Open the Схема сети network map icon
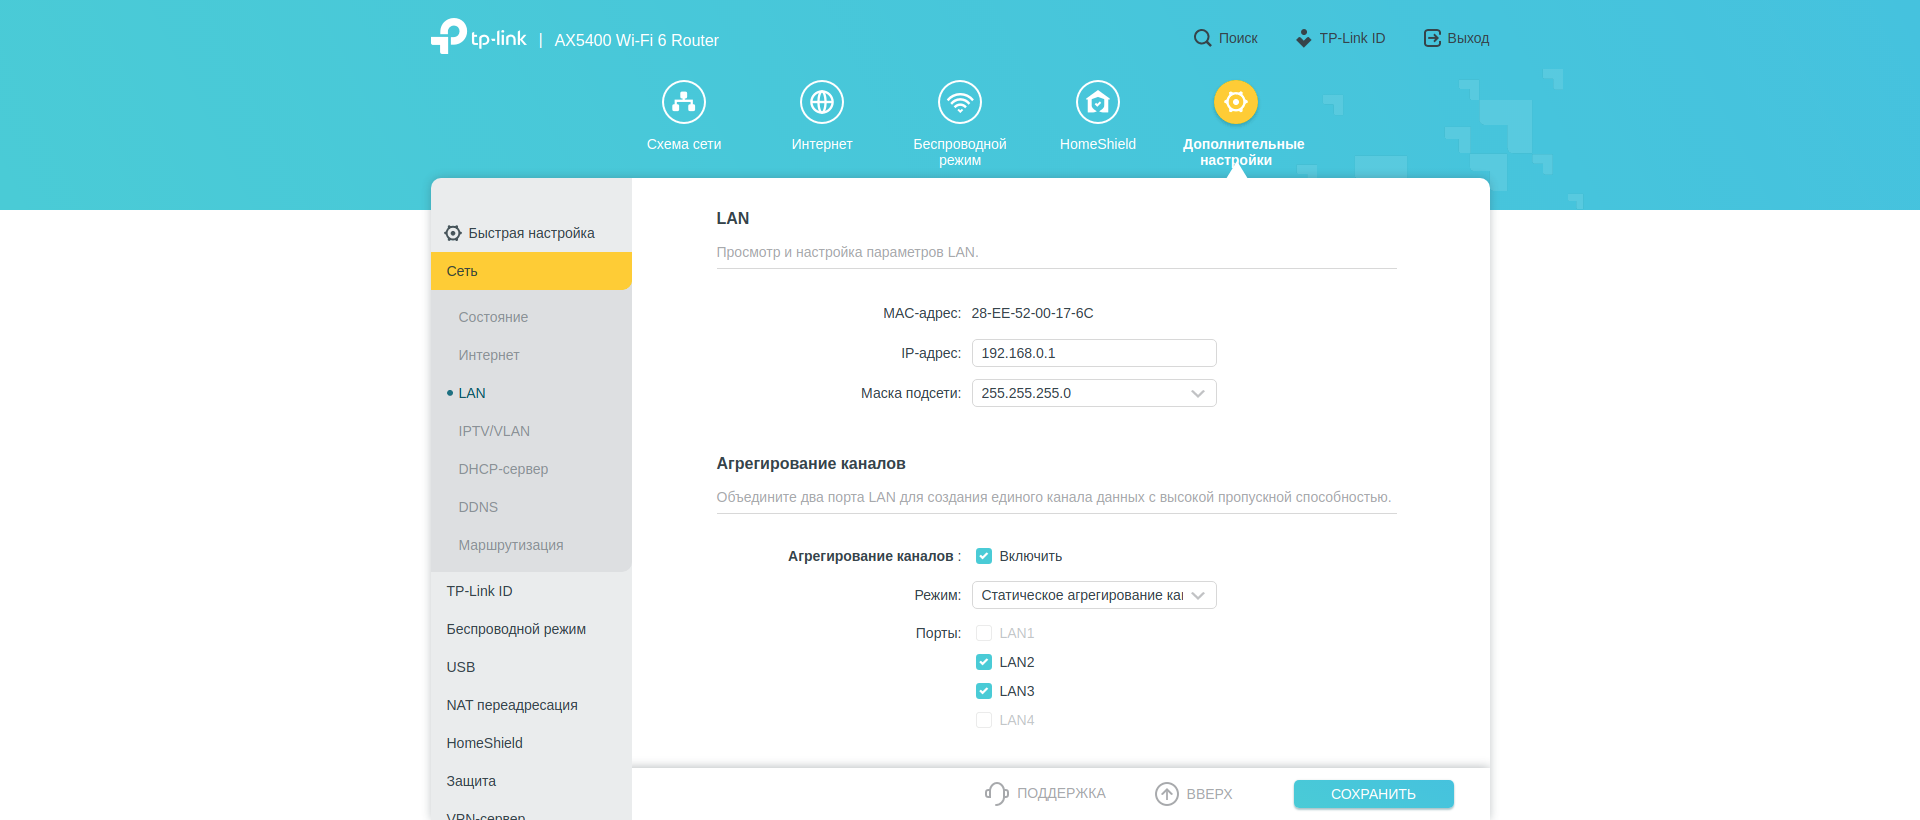The width and height of the screenshot is (1920, 820). click(684, 102)
